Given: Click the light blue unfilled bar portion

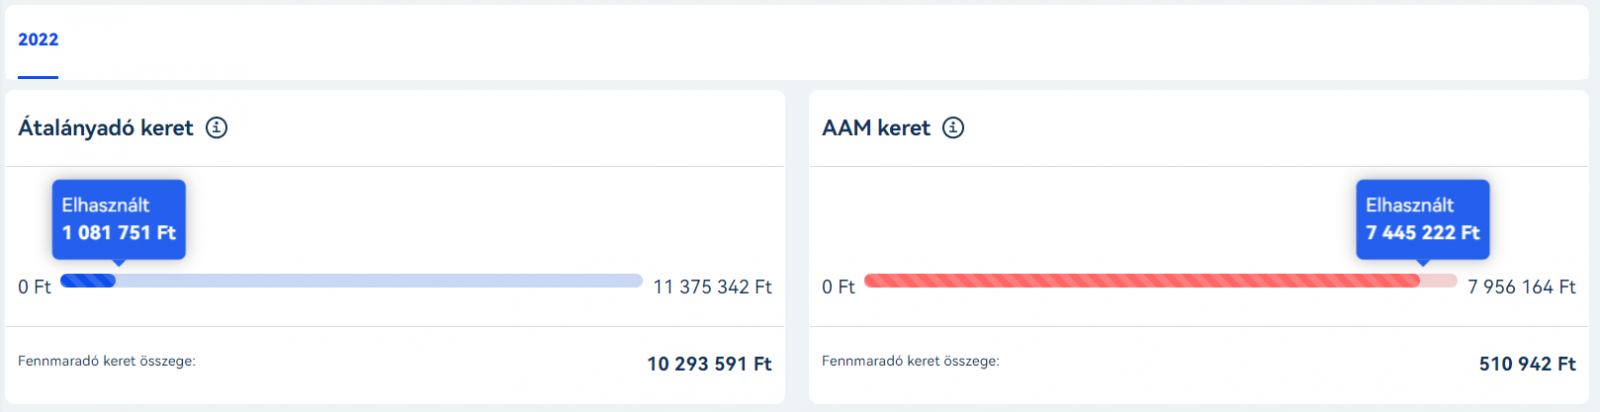Looking at the screenshot, I should (x=380, y=281).
